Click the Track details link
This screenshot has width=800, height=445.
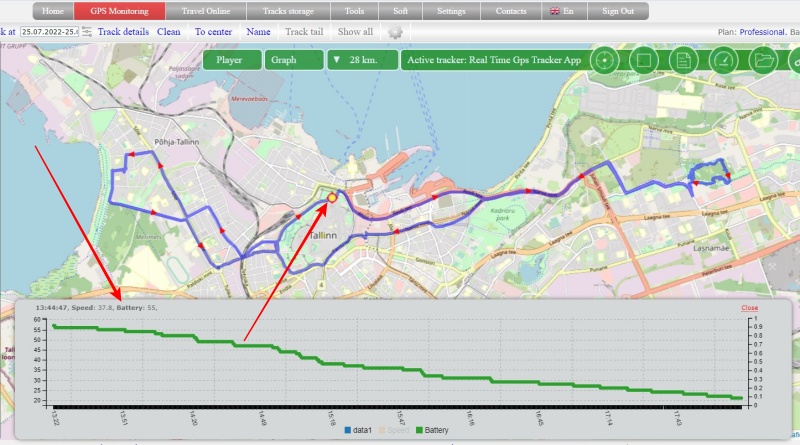pos(123,32)
